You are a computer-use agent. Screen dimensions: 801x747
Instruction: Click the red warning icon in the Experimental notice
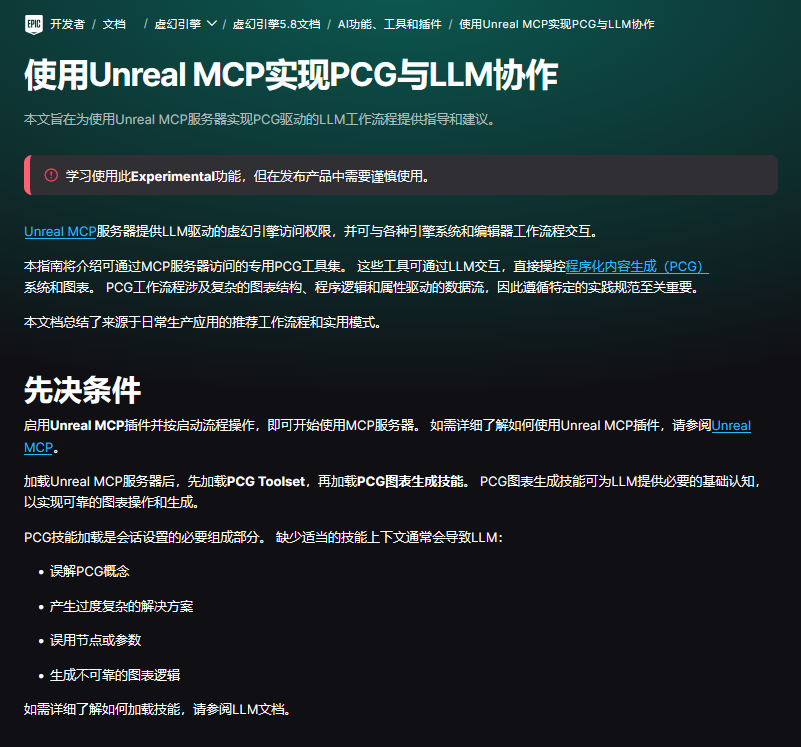pos(51,175)
